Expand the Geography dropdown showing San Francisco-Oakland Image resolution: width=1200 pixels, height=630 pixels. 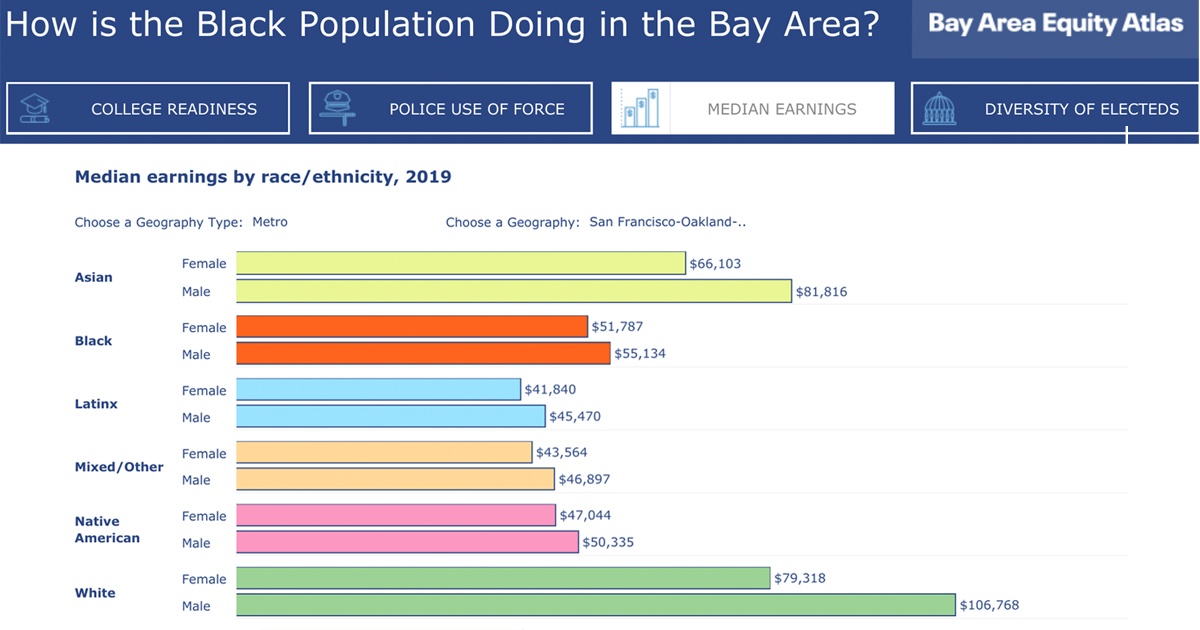point(667,222)
